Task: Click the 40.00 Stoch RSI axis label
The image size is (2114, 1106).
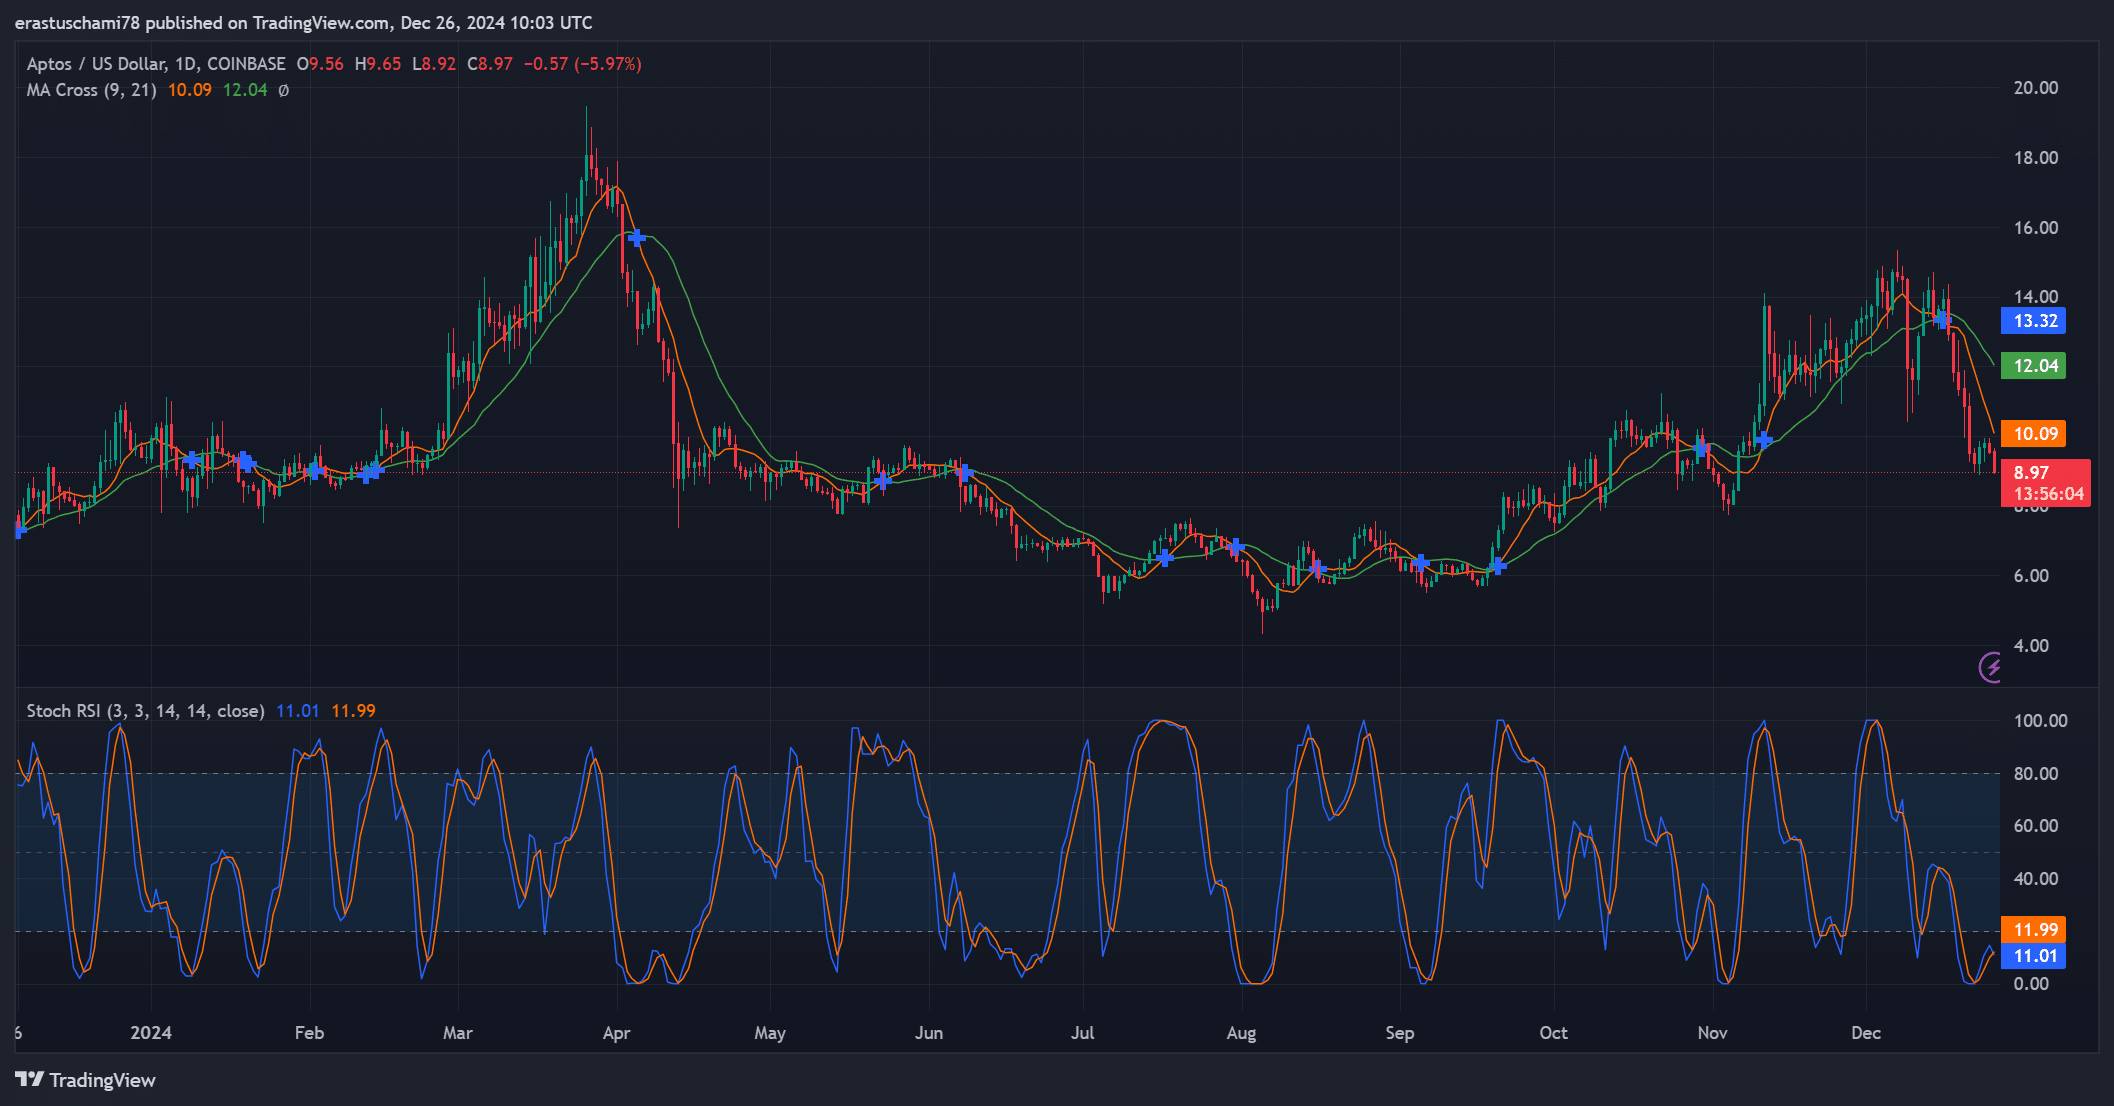Action: [2036, 879]
